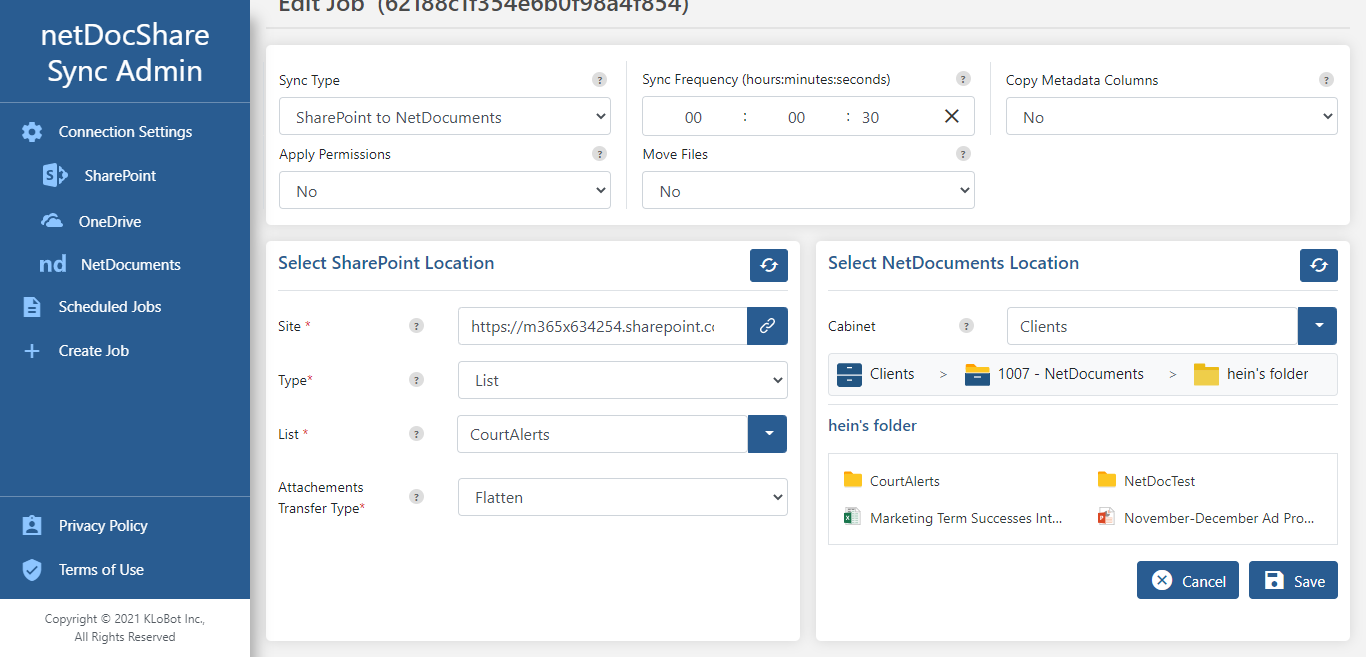Open the Terms of Use link
Viewport: 1366px width, 657px height.
(x=101, y=570)
